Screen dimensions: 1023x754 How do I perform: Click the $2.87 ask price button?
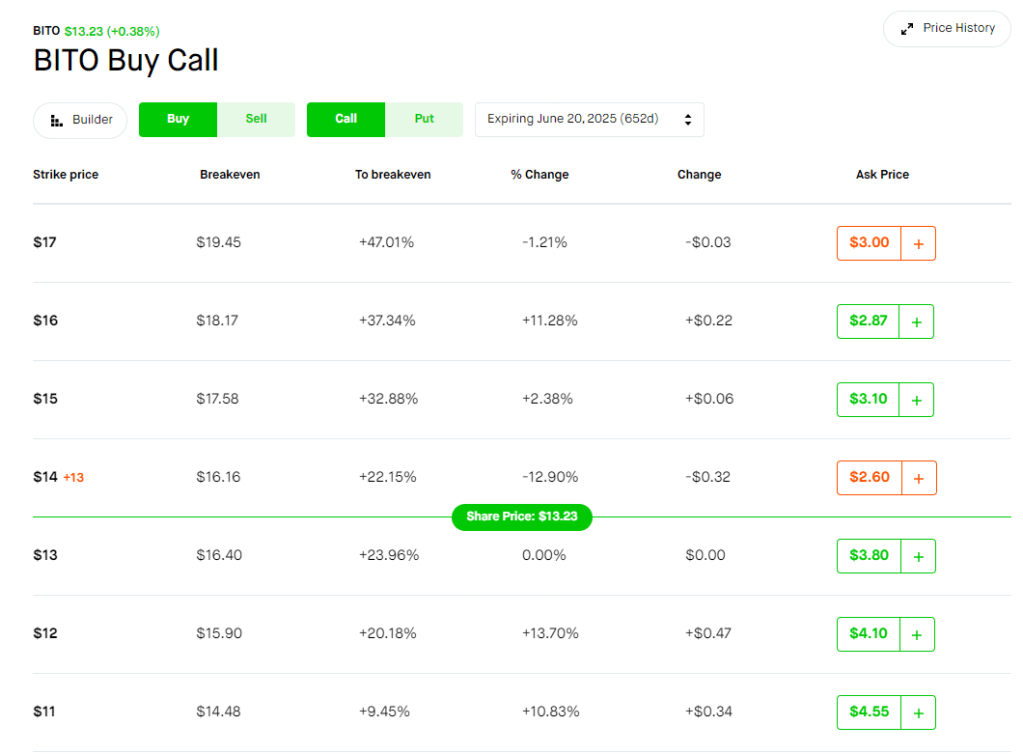(x=867, y=321)
